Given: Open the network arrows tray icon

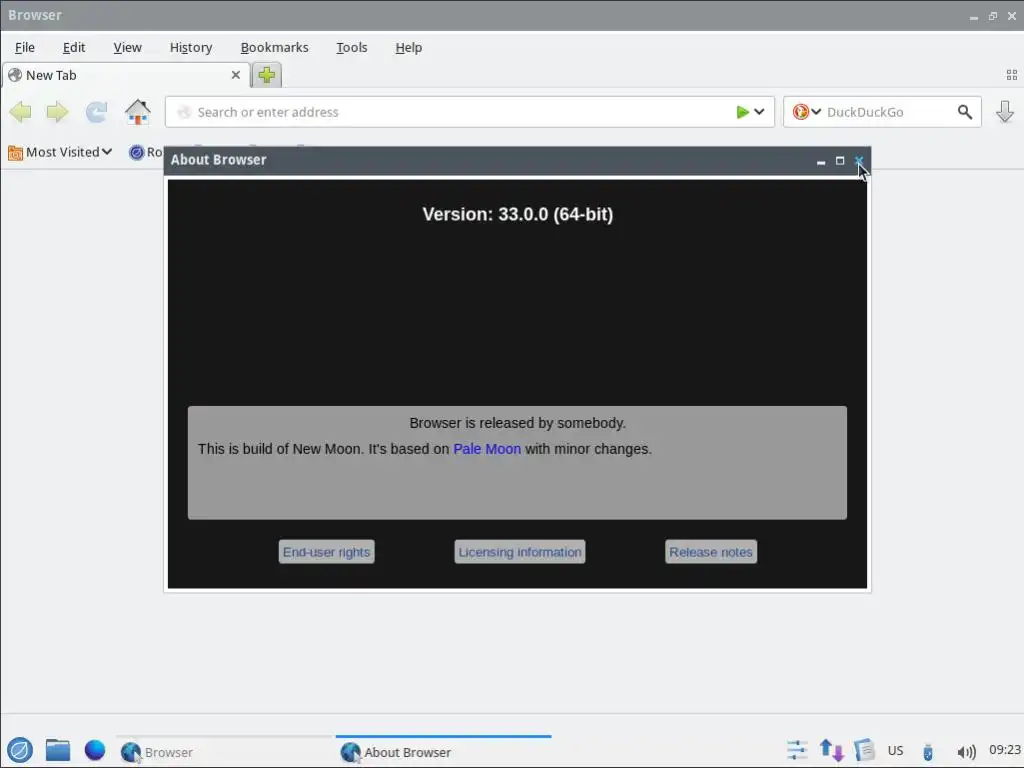Looking at the screenshot, I should pos(831,750).
